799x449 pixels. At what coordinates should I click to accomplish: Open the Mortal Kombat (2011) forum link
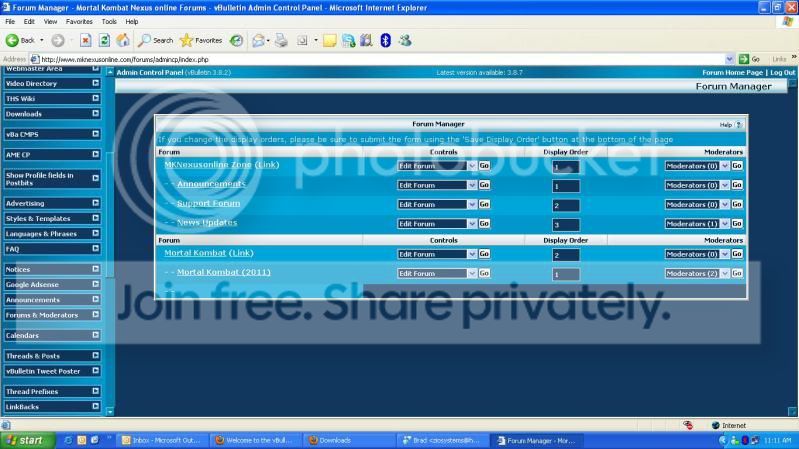(224, 272)
